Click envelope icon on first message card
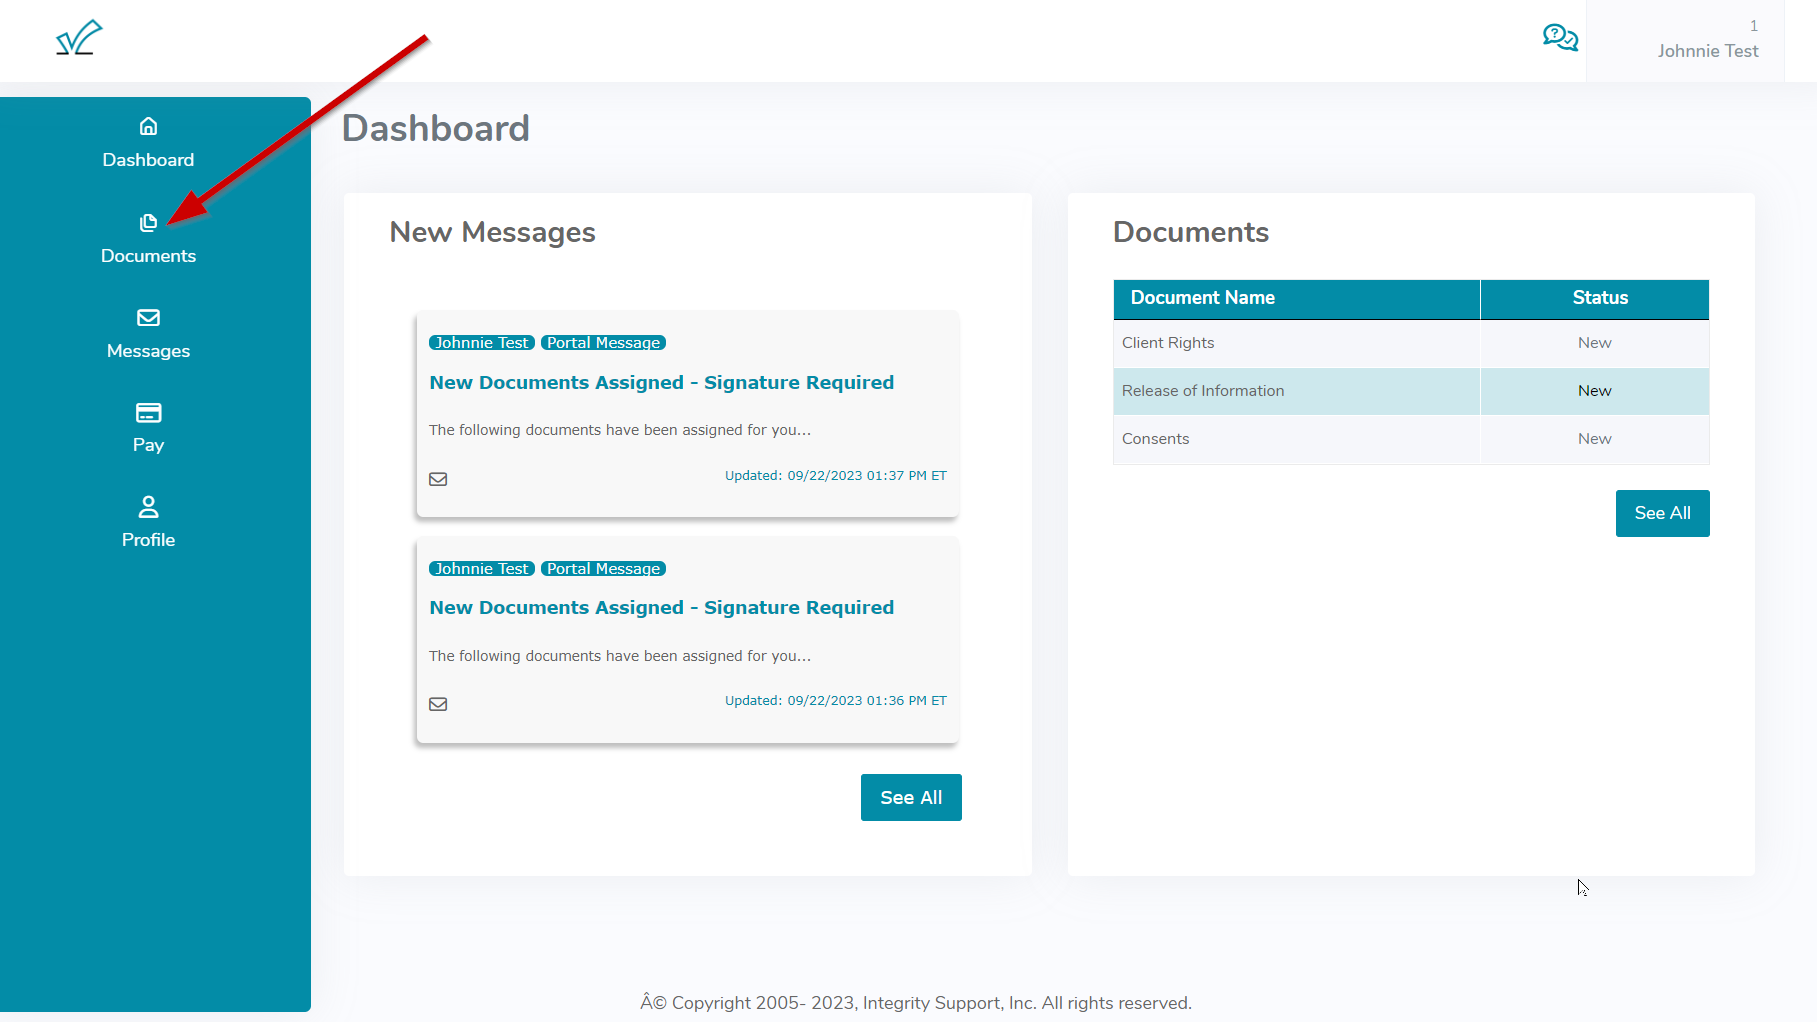 coord(438,479)
